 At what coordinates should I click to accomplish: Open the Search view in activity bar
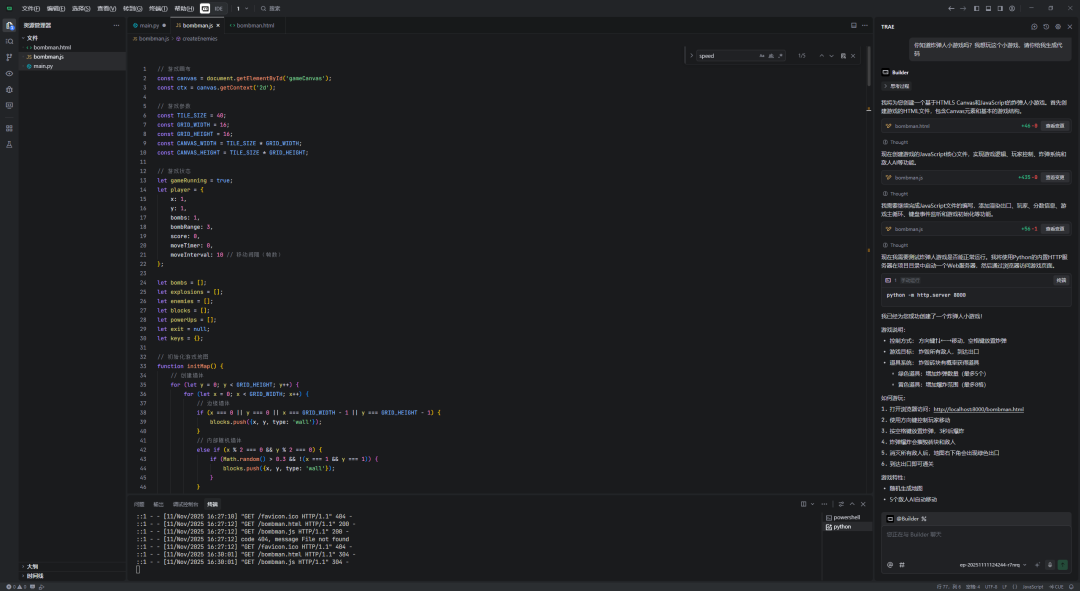click(x=9, y=41)
